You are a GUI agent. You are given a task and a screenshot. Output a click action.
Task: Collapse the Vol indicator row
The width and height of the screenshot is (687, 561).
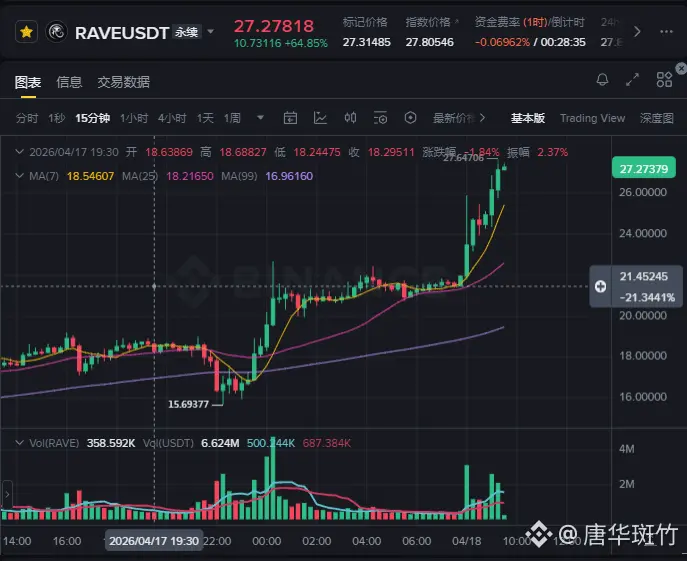[19, 443]
